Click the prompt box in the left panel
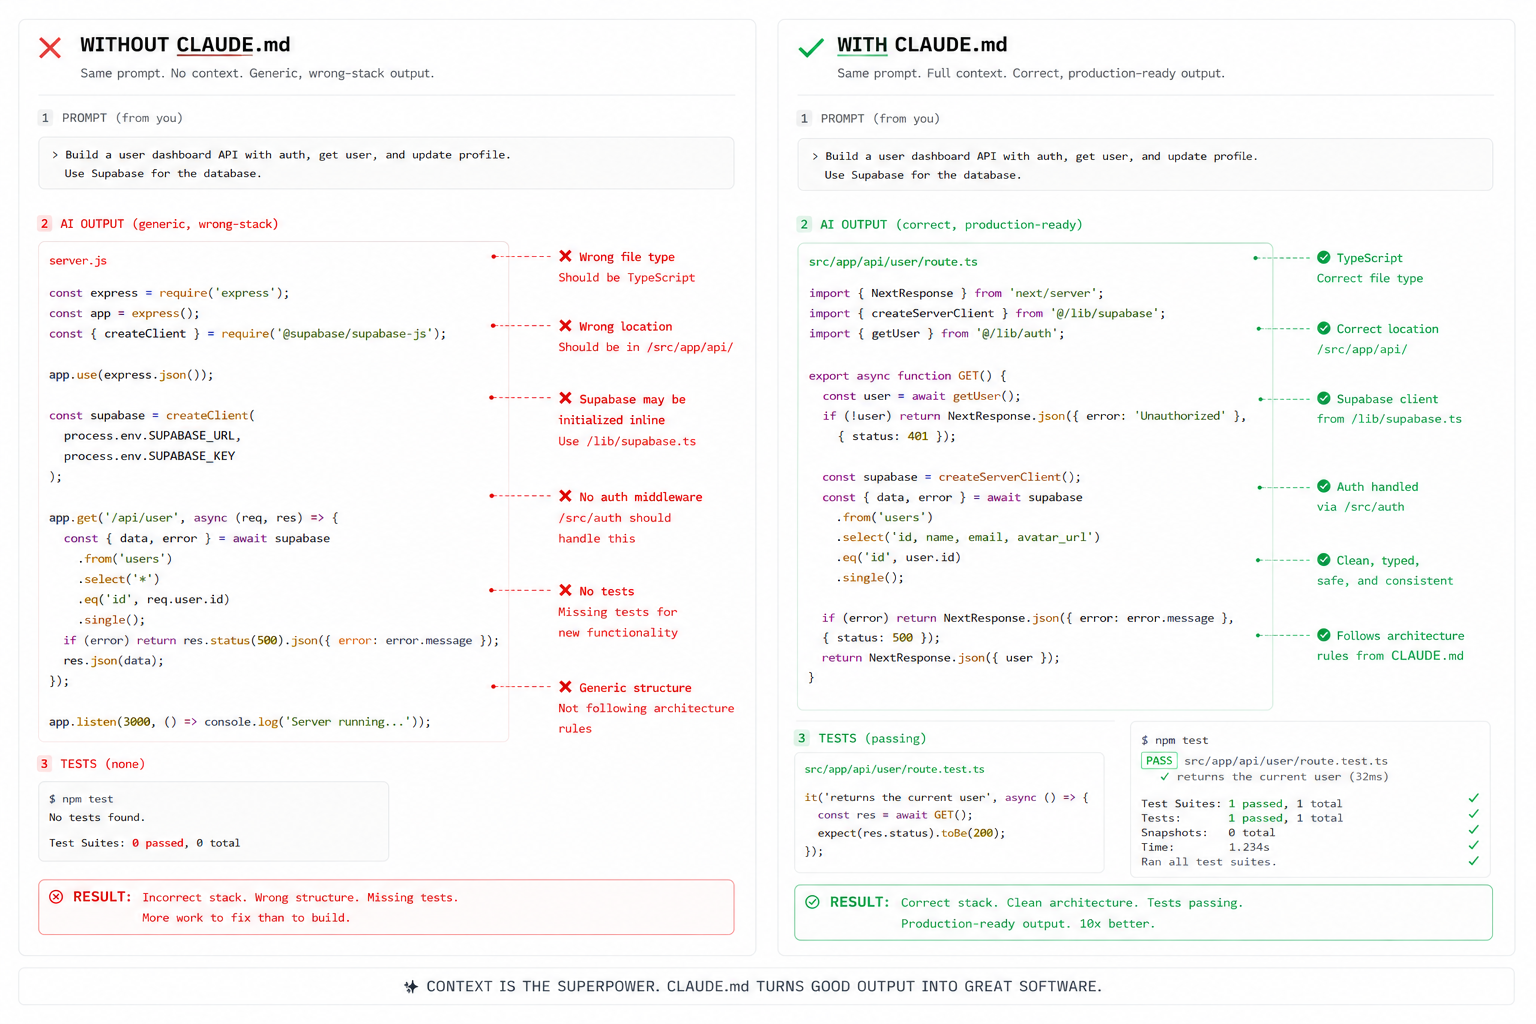Image resolution: width=1536 pixels, height=1024 pixels. tap(386, 163)
